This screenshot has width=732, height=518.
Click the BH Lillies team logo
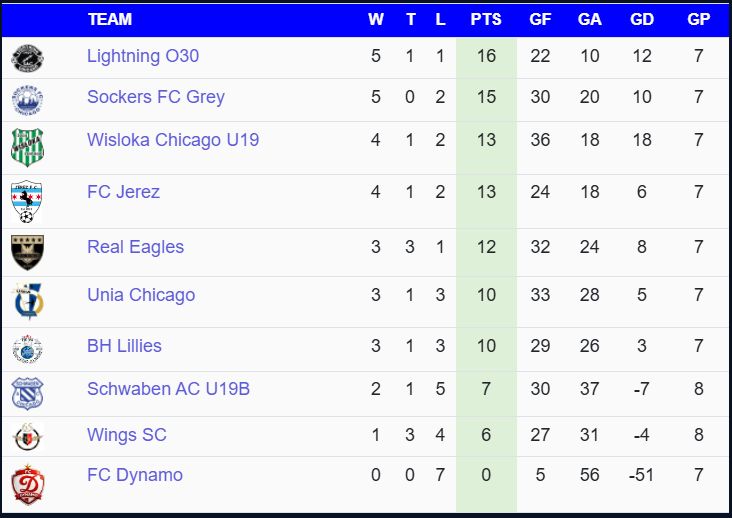pyautogui.click(x=27, y=349)
